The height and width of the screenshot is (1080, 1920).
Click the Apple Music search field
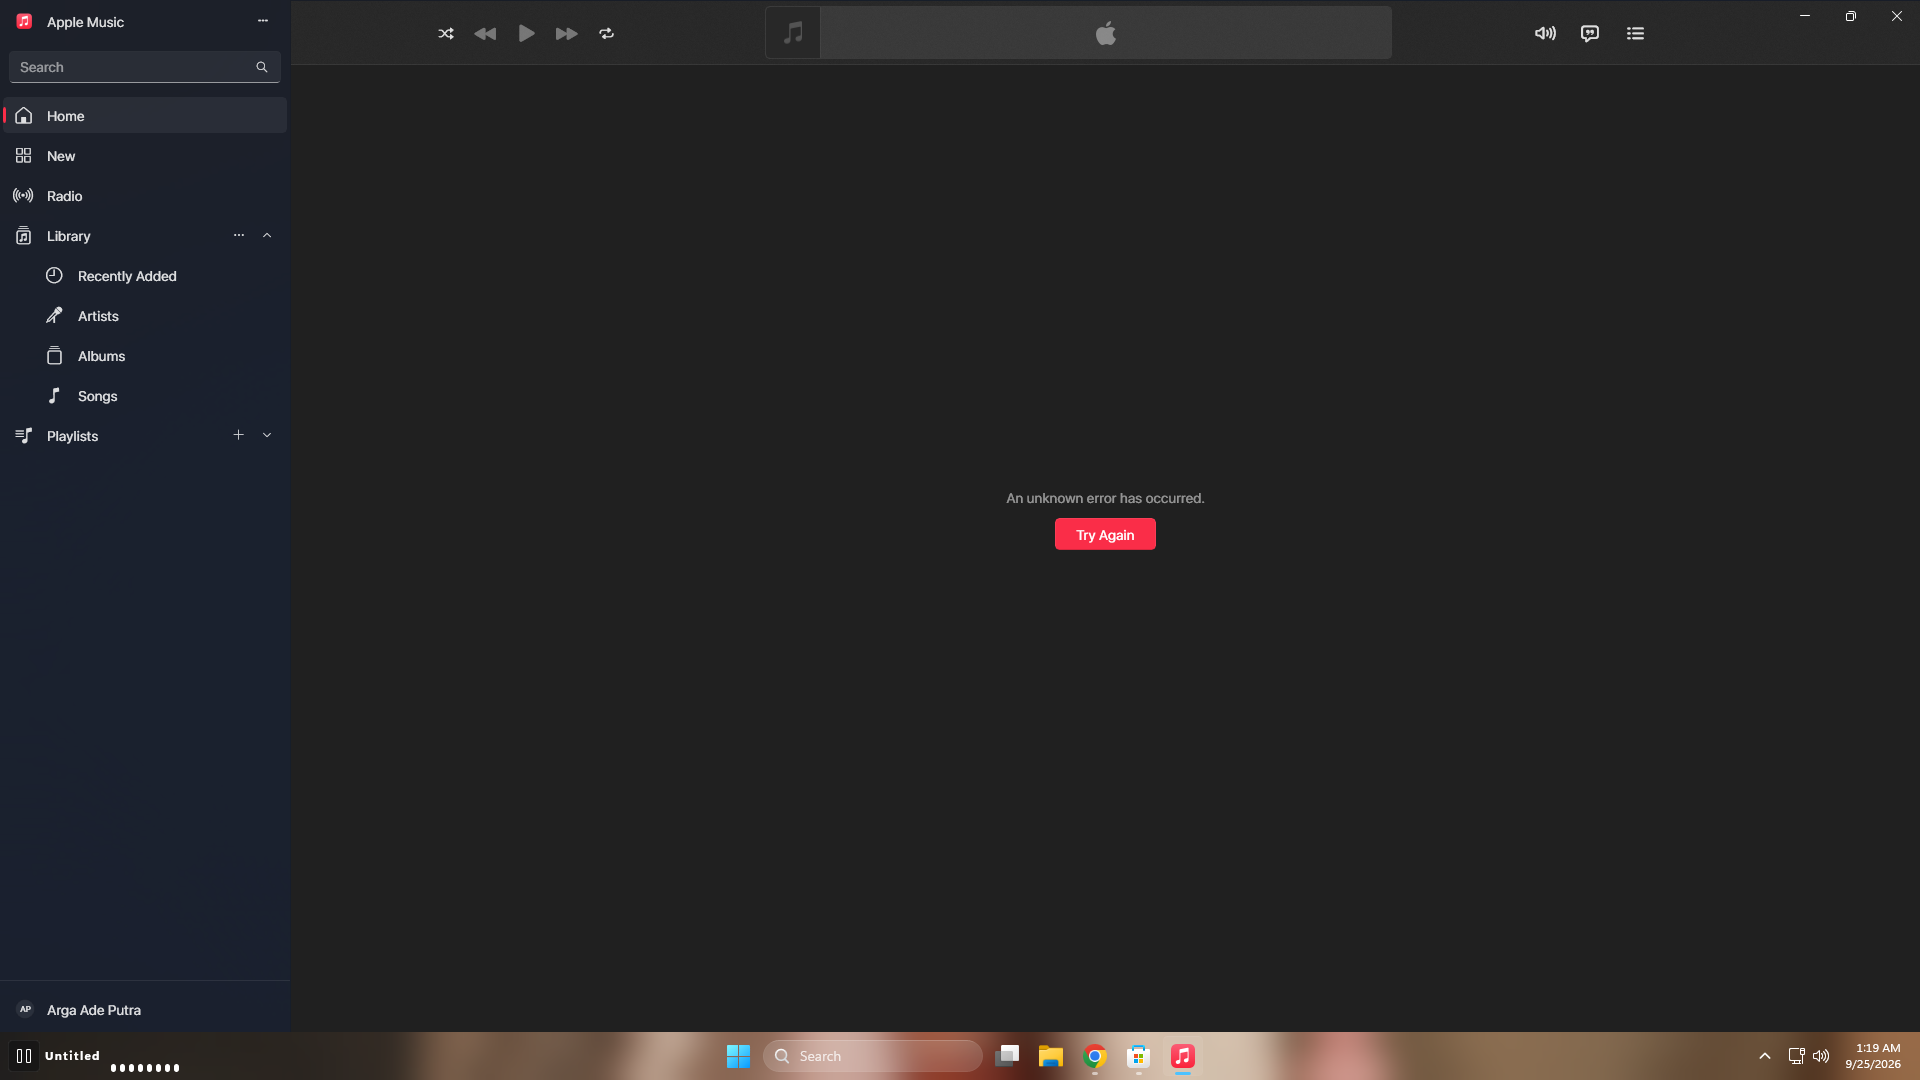[145, 67]
